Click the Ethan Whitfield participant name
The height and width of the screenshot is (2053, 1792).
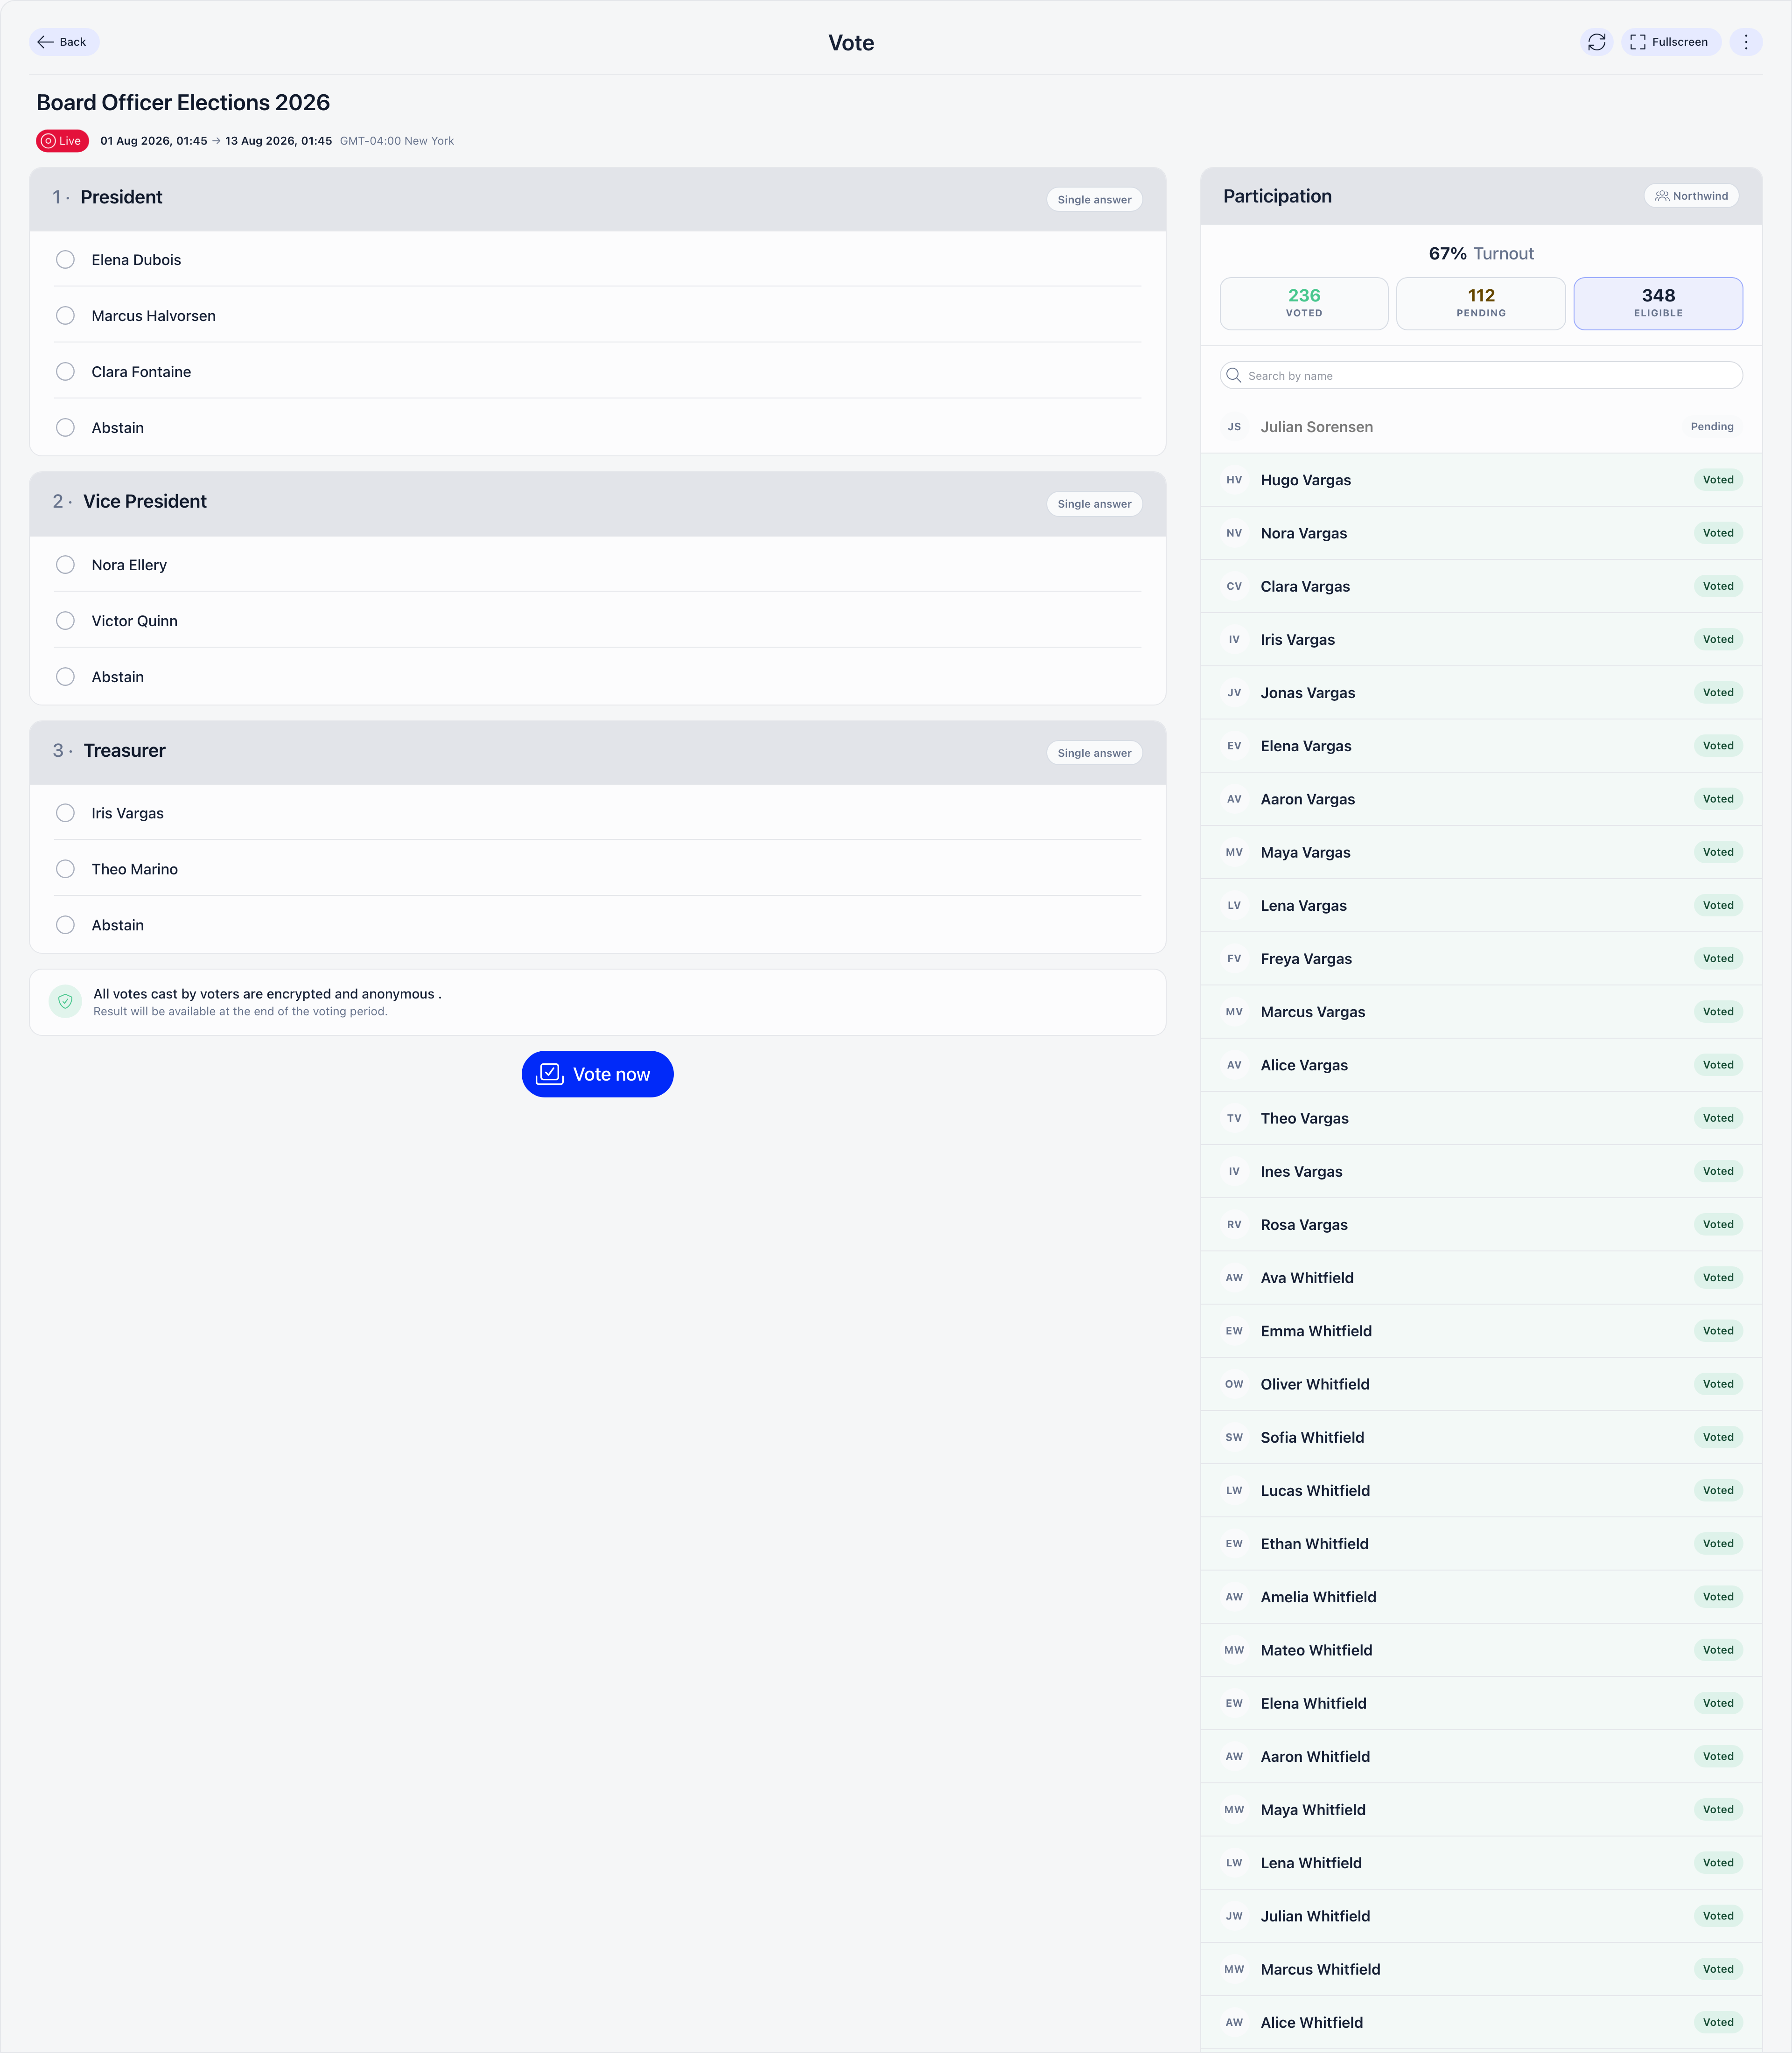coord(1315,1544)
